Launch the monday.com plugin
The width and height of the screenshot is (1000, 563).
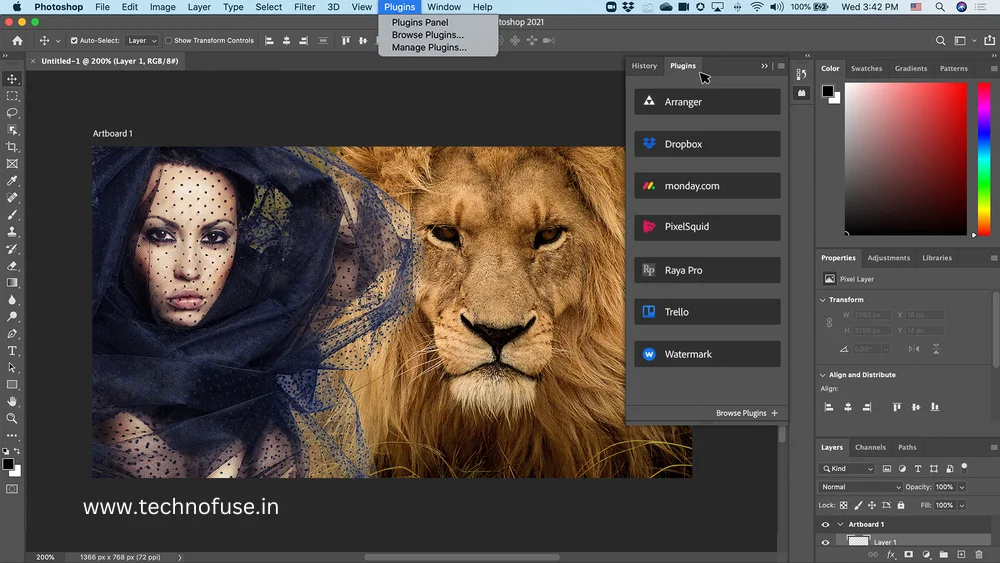[x=707, y=186]
